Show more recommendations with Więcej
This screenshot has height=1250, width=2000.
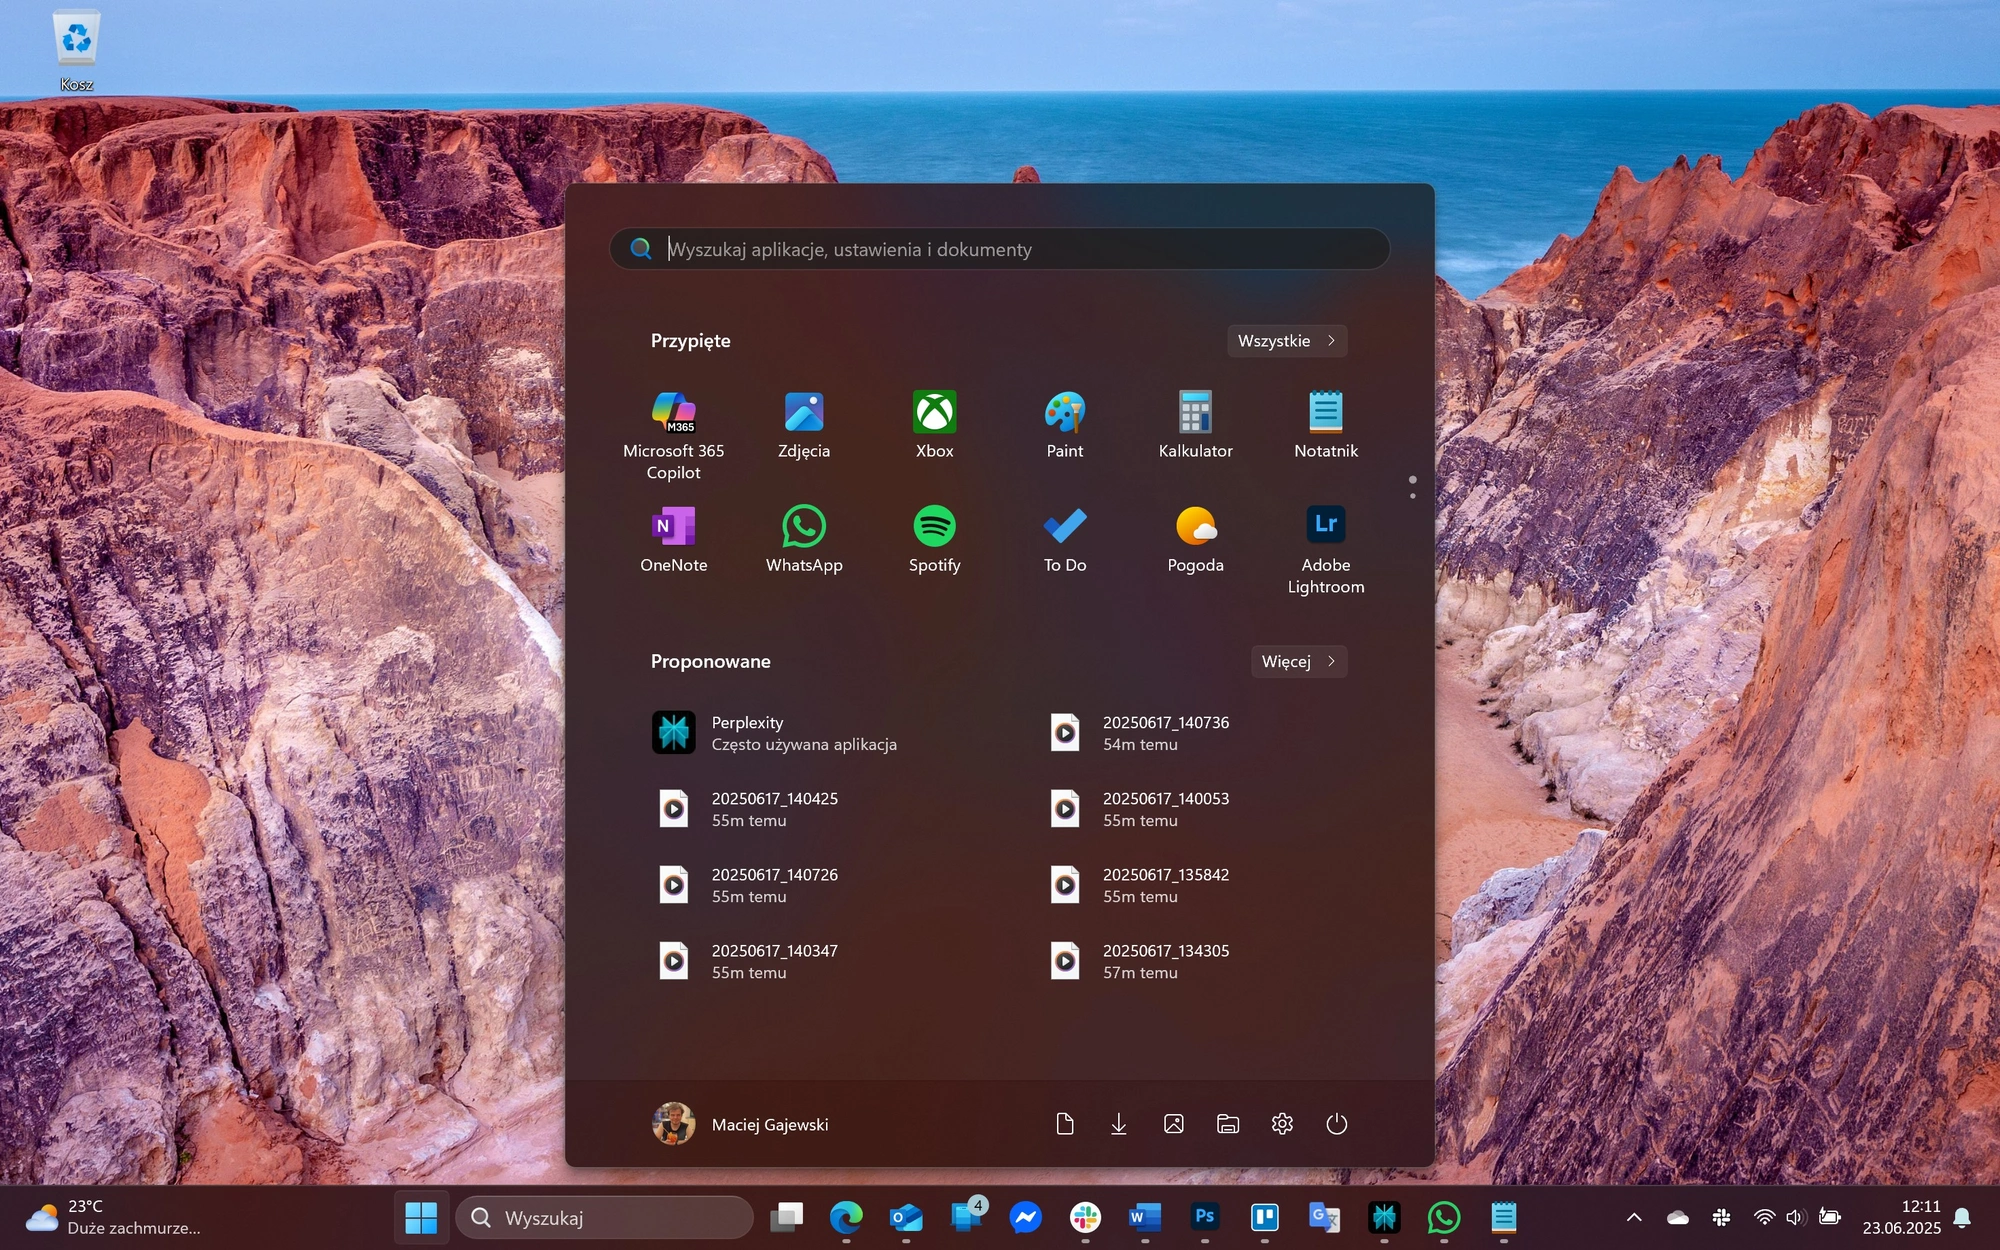(x=1299, y=661)
